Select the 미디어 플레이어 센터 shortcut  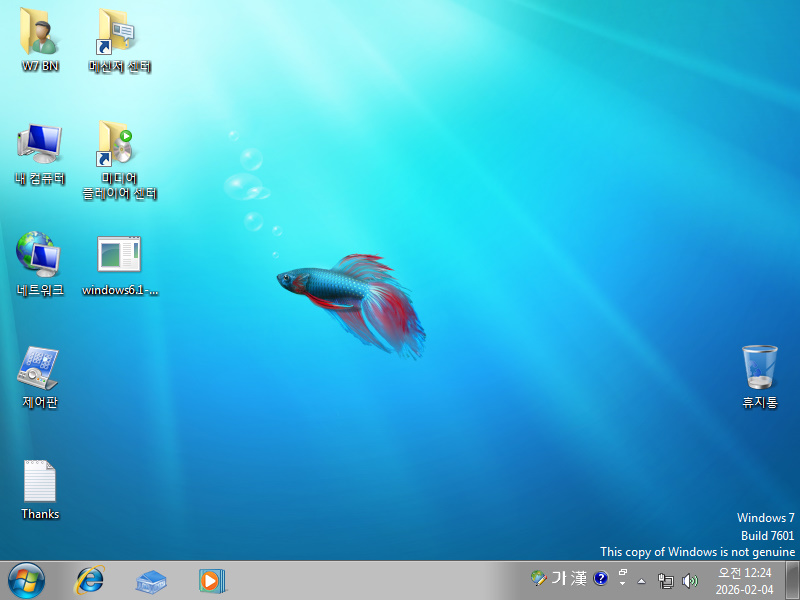click(x=119, y=159)
